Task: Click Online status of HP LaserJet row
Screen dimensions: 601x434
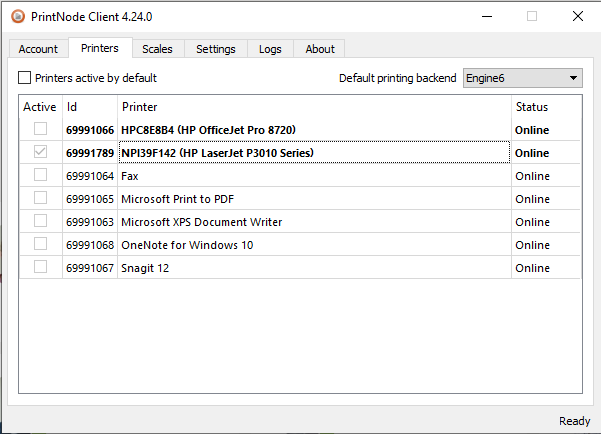Action: (532, 153)
